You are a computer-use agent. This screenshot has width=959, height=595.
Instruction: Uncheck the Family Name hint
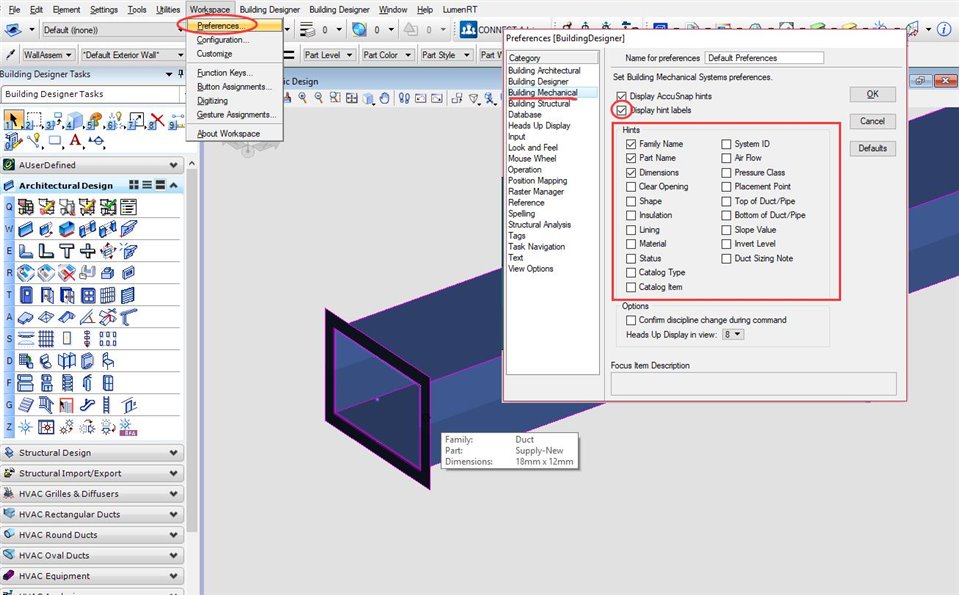(631, 144)
